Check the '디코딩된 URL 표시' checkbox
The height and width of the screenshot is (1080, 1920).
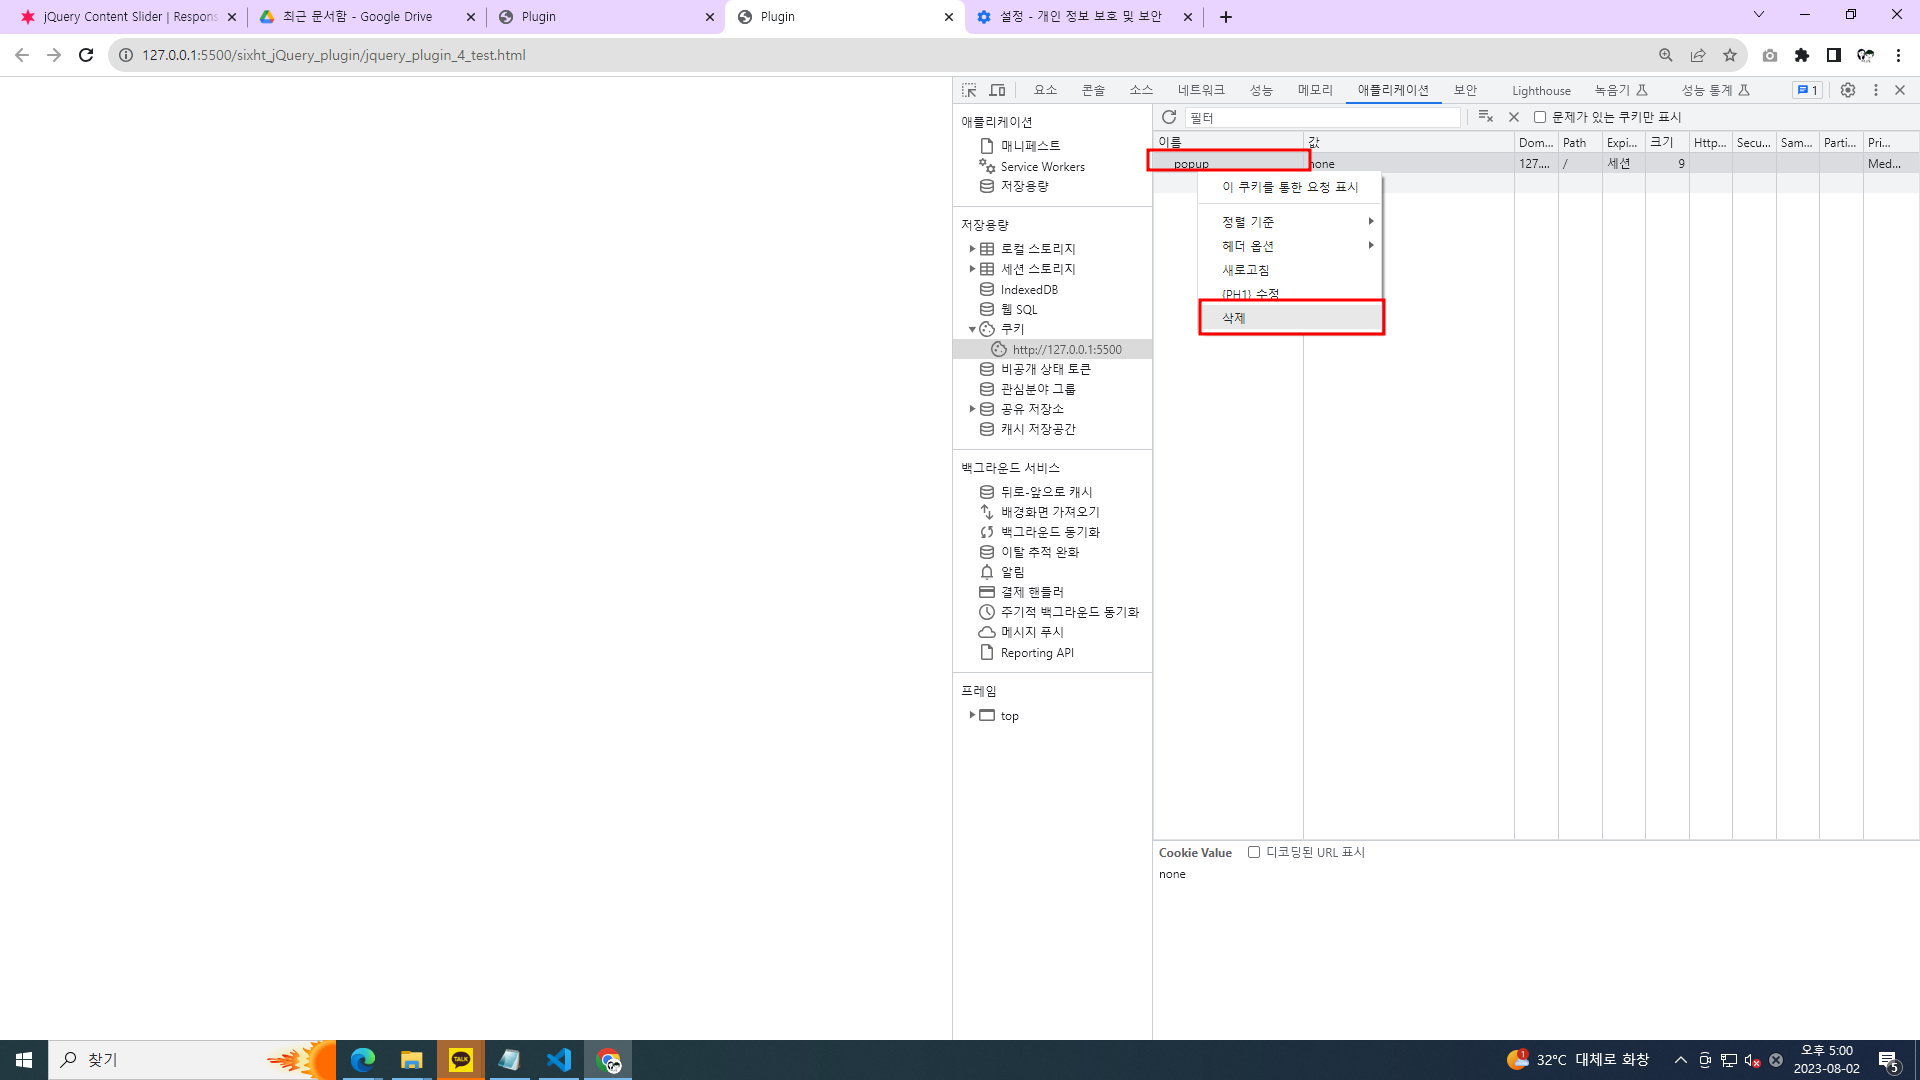[x=1254, y=852]
